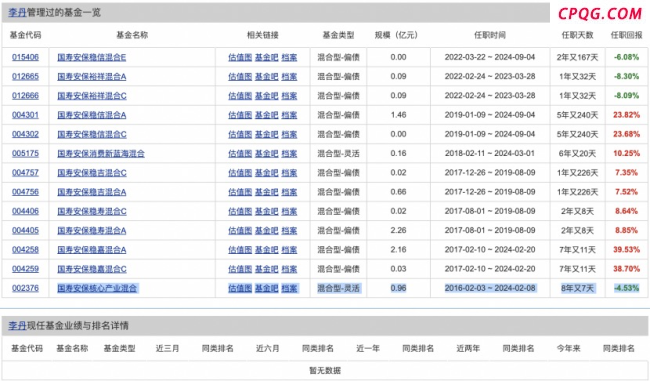This screenshot has width=650, height=381.
Task: Select date range 2016-02-03 ~ 2024-02-08
Action: pyautogui.click(x=490, y=288)
